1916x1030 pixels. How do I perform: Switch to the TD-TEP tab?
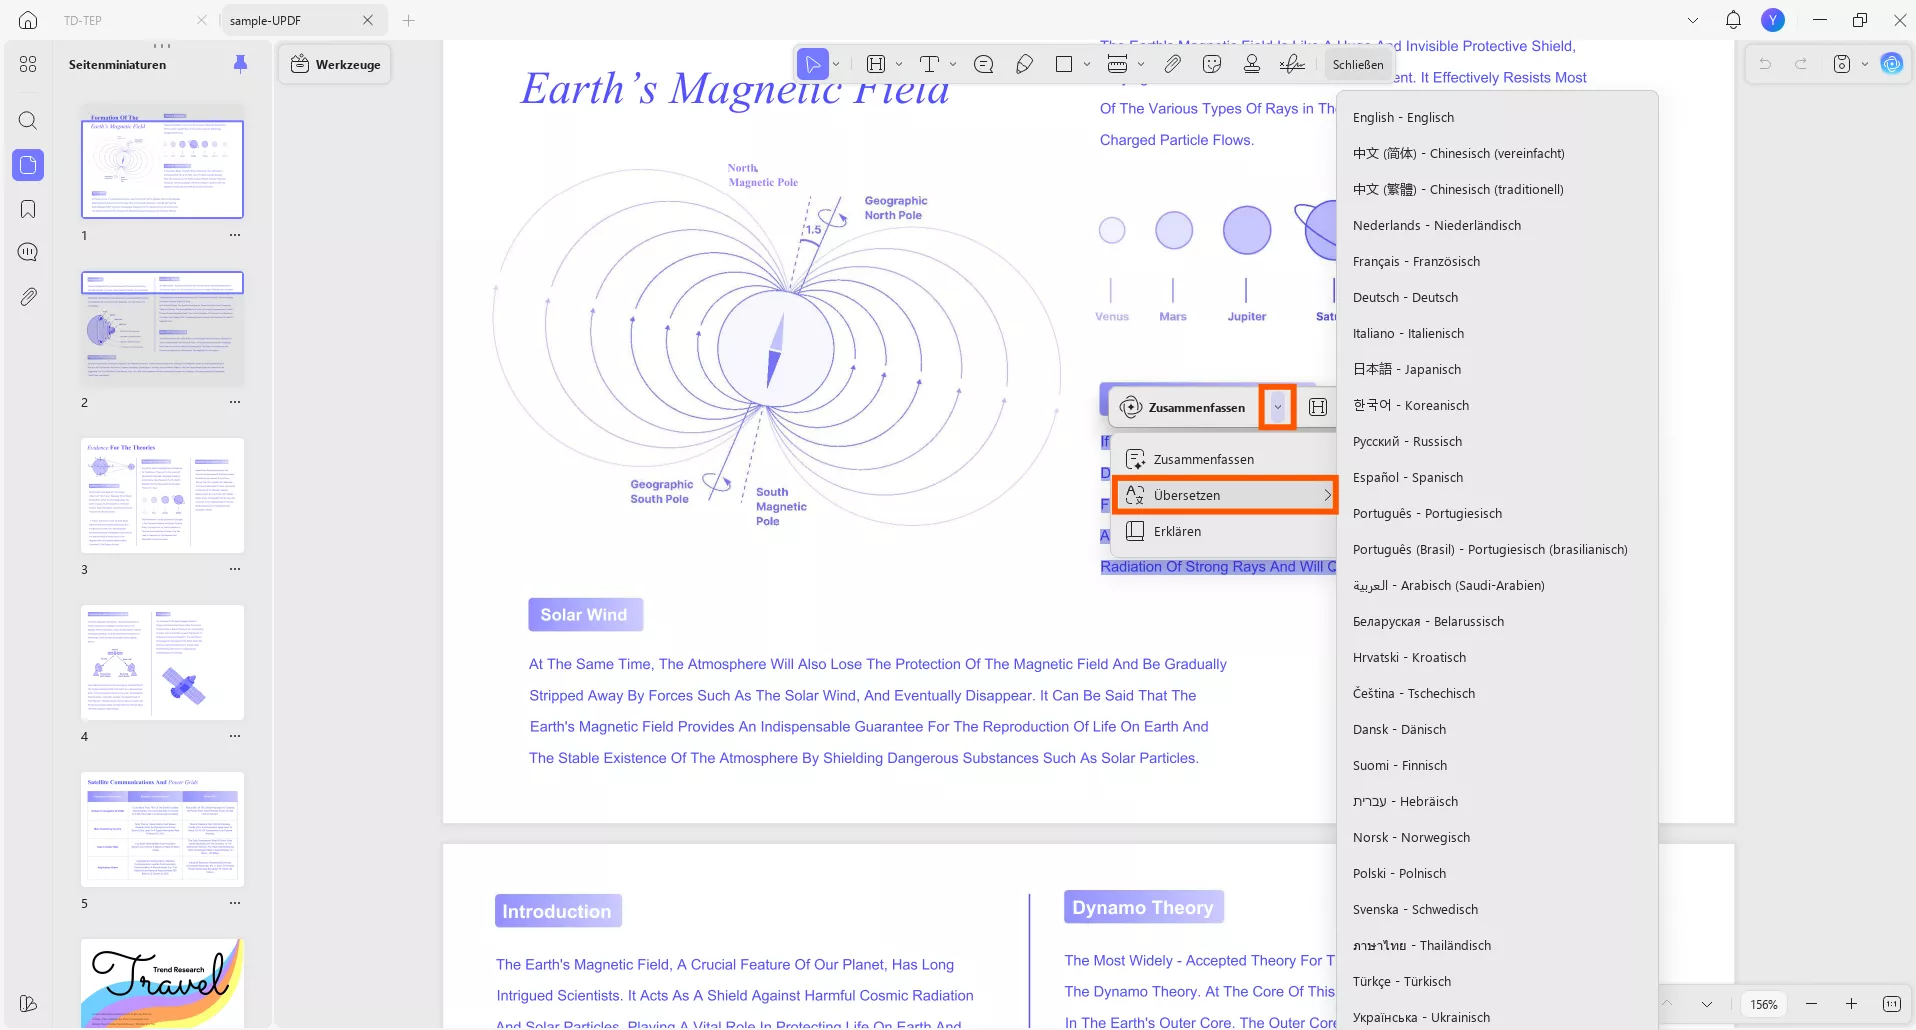(83, 20)
